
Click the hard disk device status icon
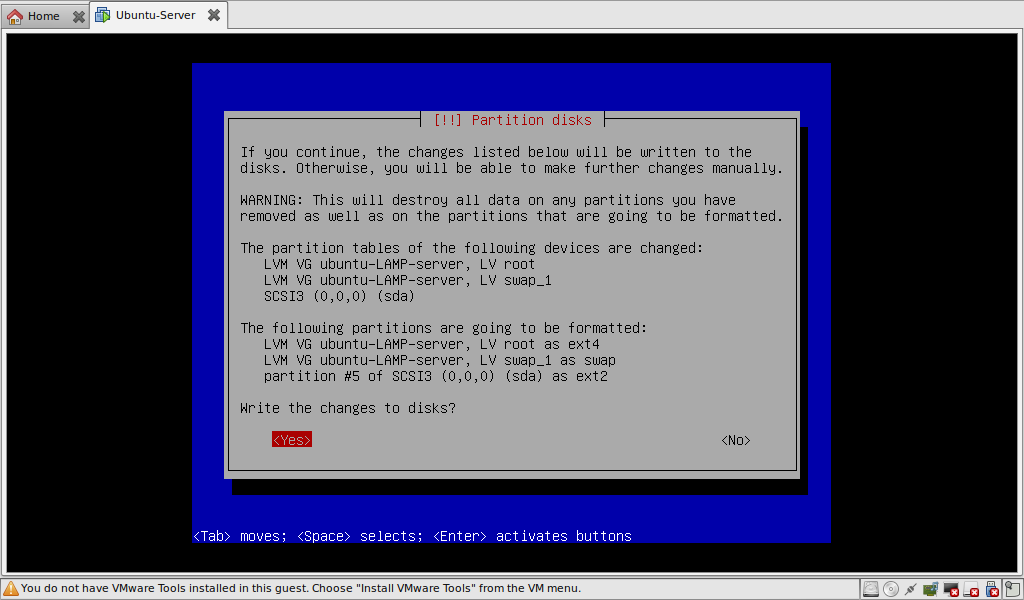(x=871, y=589)
